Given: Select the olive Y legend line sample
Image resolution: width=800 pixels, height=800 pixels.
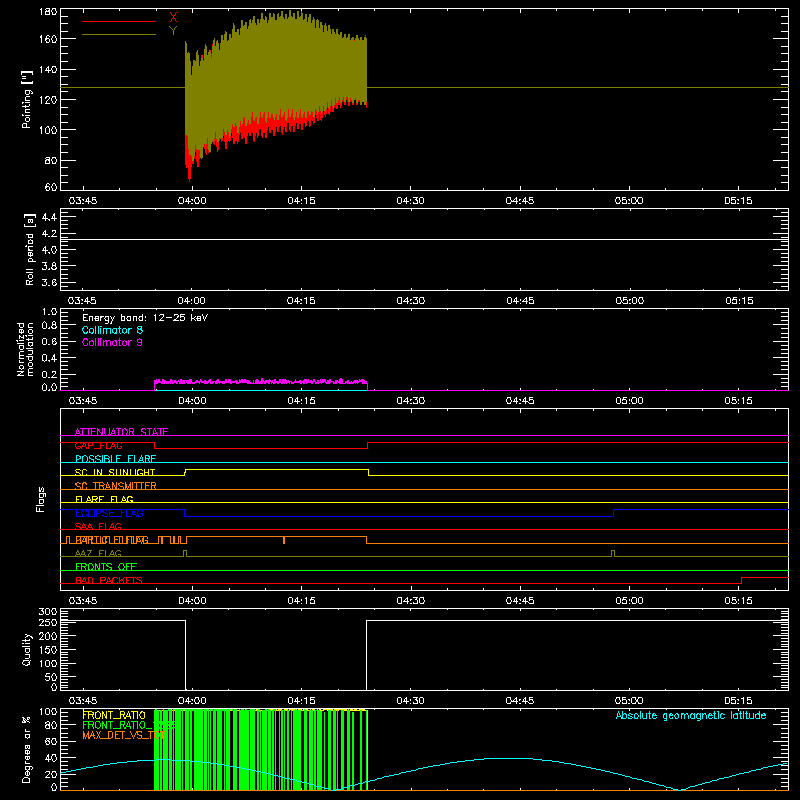Looking at the screenshot, I should click(119, 35).
